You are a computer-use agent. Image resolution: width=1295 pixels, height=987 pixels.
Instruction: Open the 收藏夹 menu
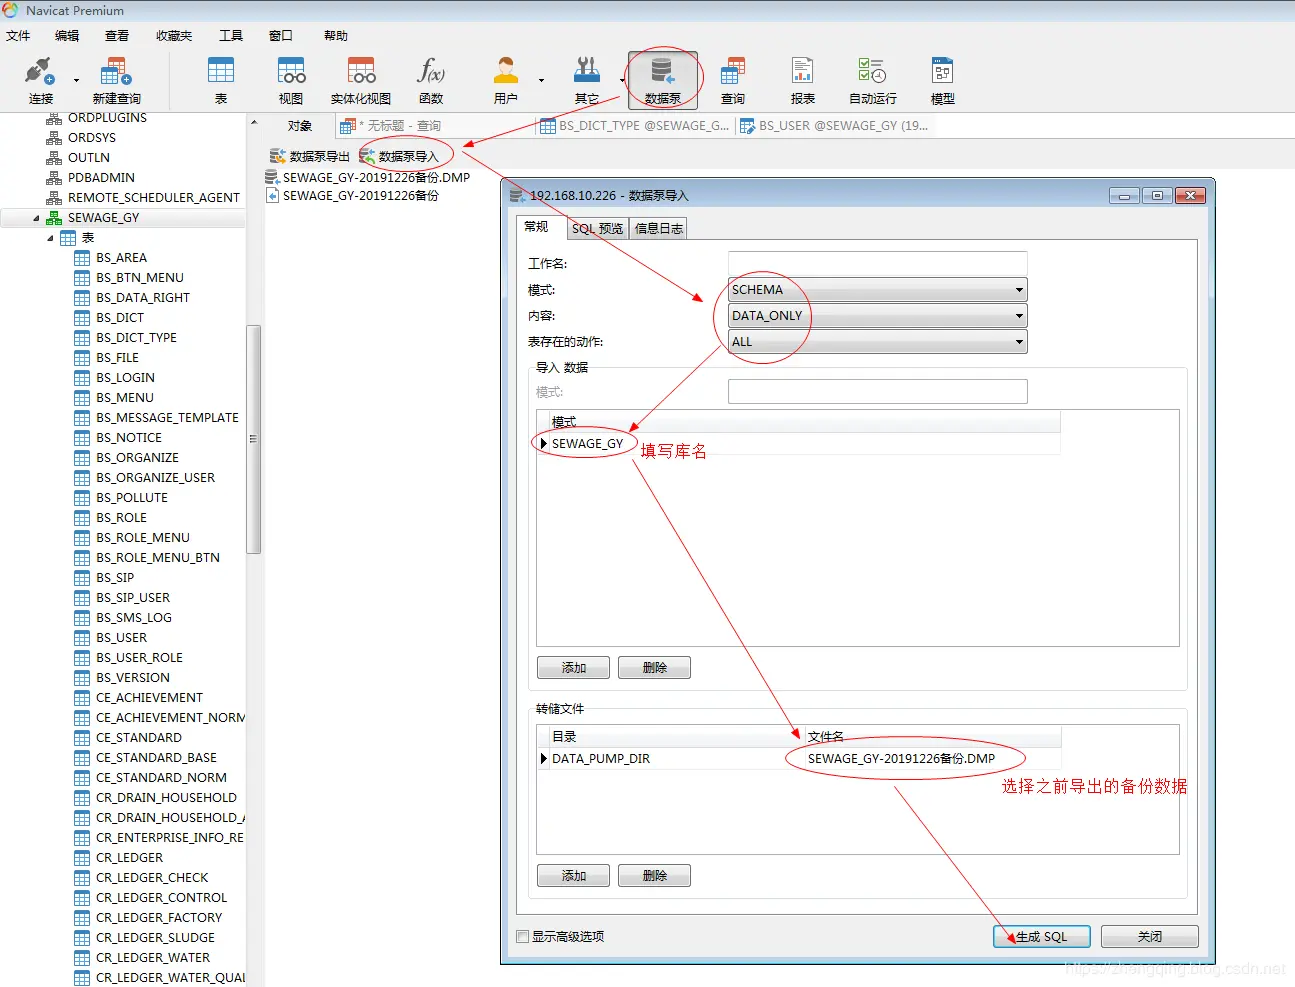coord(174,36)
